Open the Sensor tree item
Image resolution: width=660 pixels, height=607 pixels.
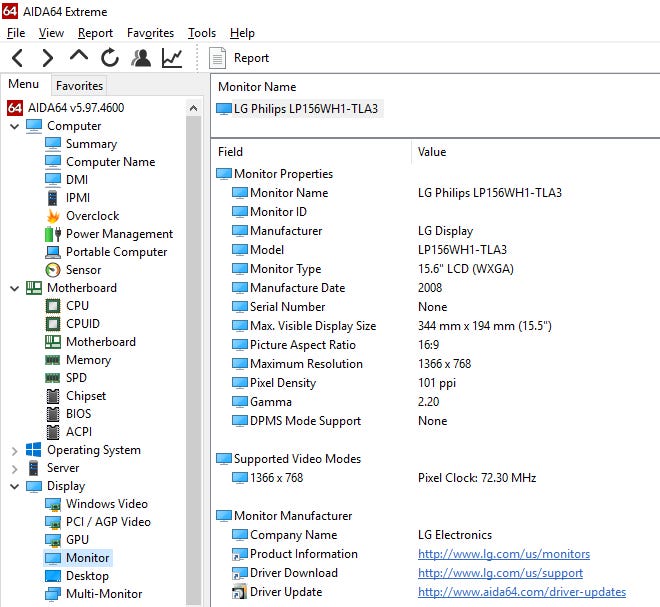83,270
